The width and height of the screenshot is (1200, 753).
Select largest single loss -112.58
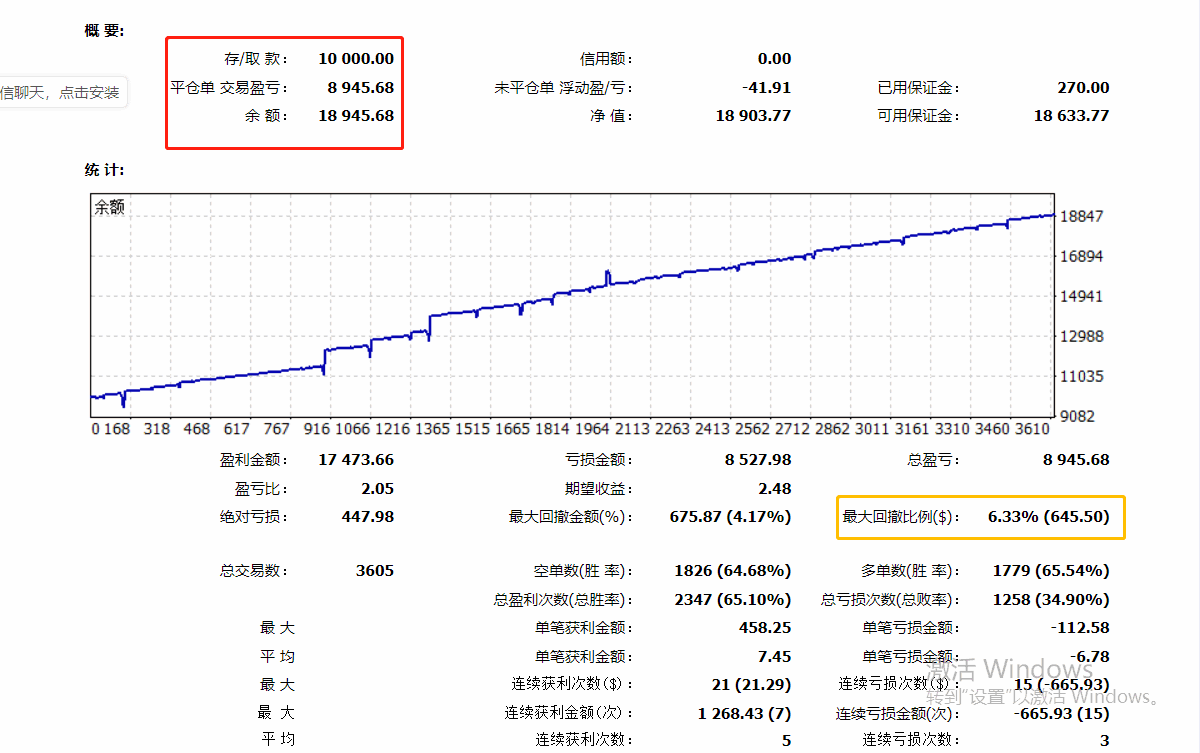tap(1081, 628)
